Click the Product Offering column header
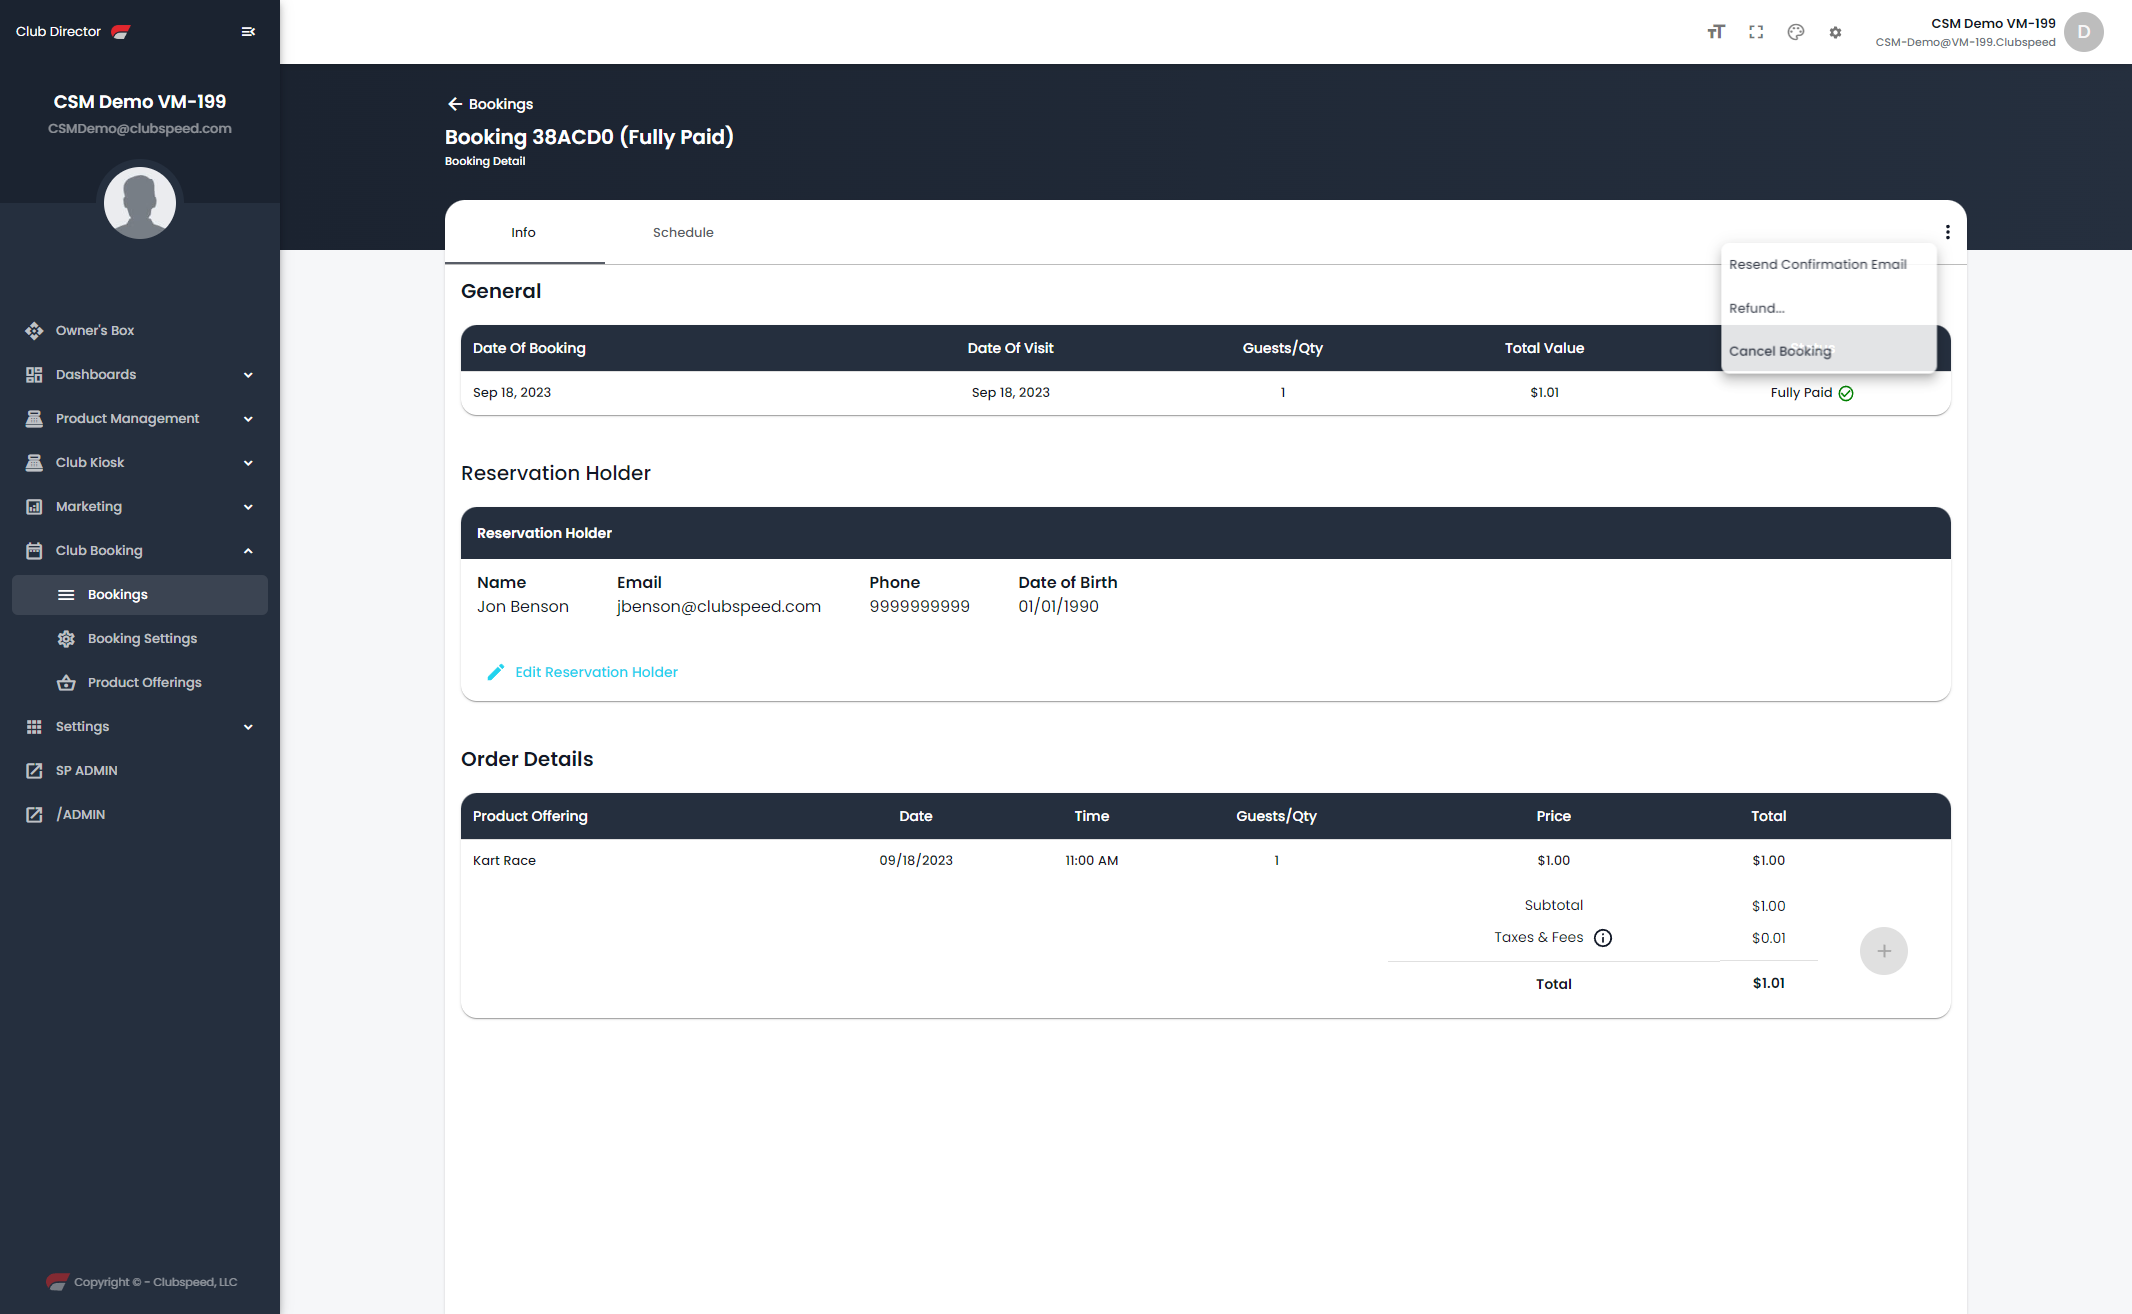The width and height of the screenshot is (2132, 1314). [530, 816]
